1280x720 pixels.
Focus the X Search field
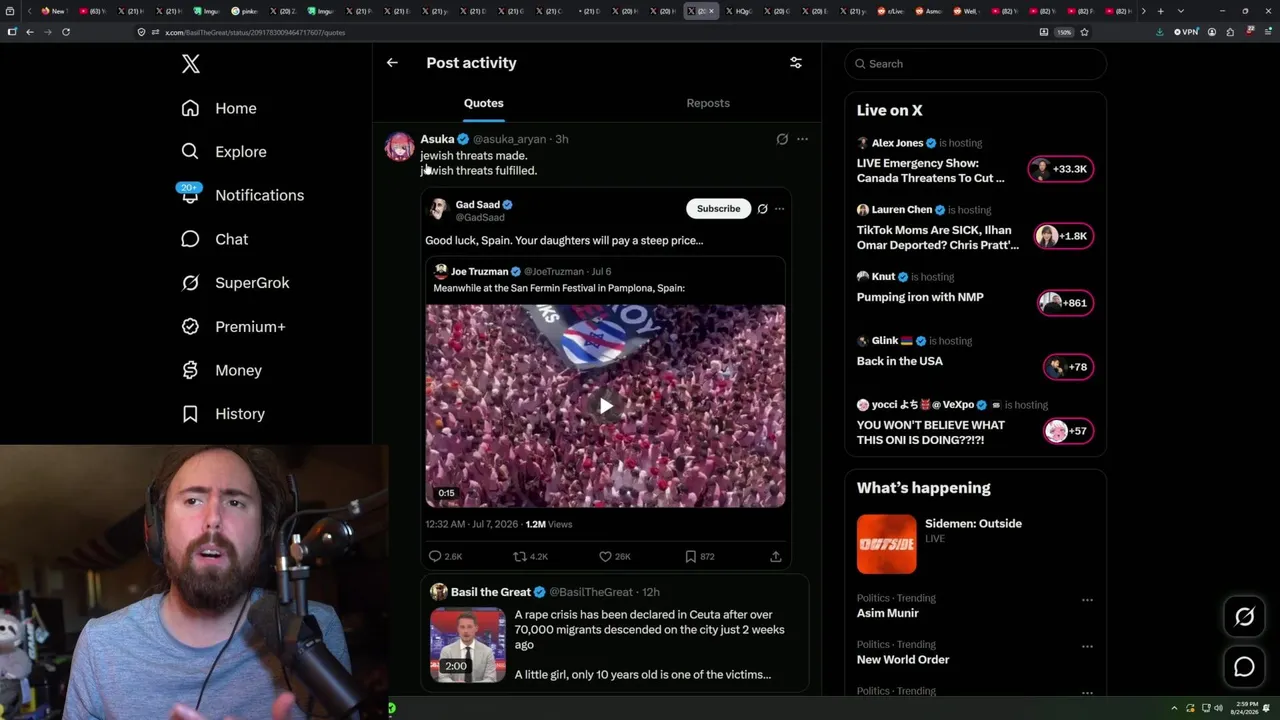(x=976, y=64)
